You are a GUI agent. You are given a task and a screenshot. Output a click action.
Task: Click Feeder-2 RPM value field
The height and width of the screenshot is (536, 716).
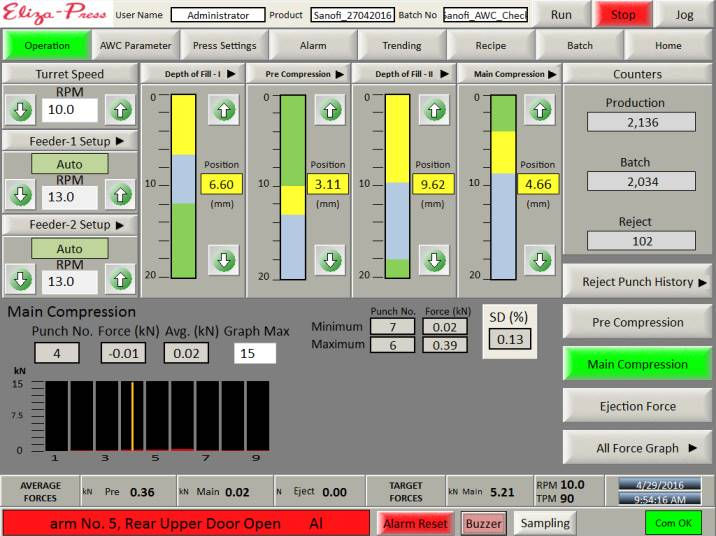(x=70, y=282)
